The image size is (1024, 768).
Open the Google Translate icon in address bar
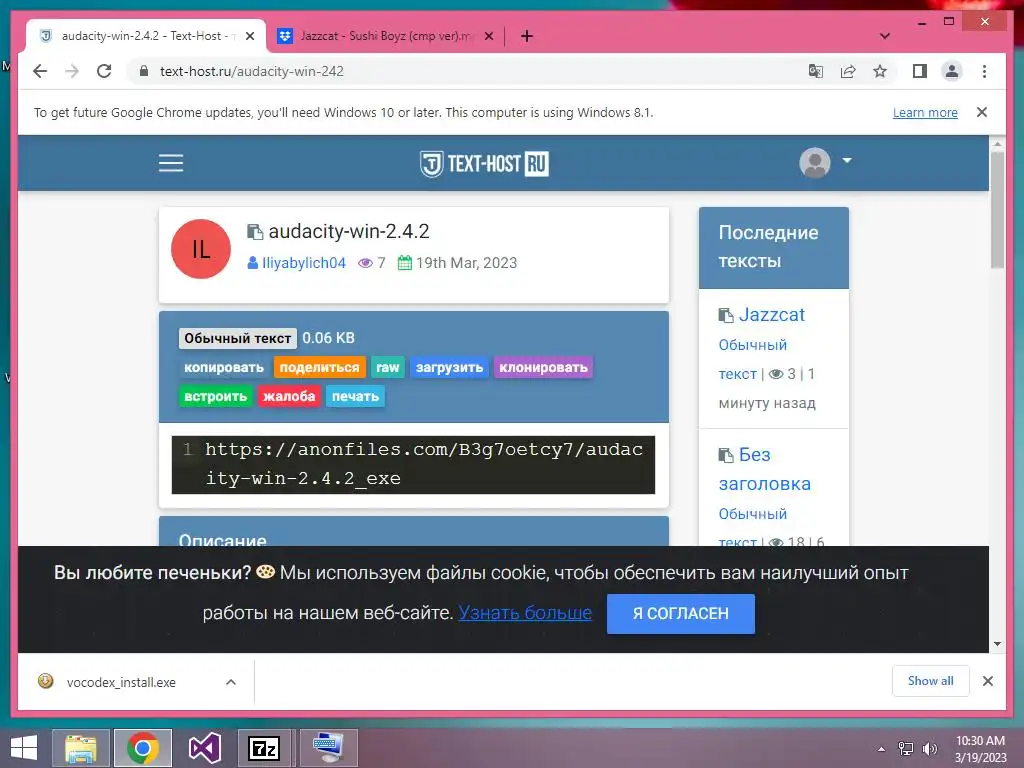click(x=816, y=71)
